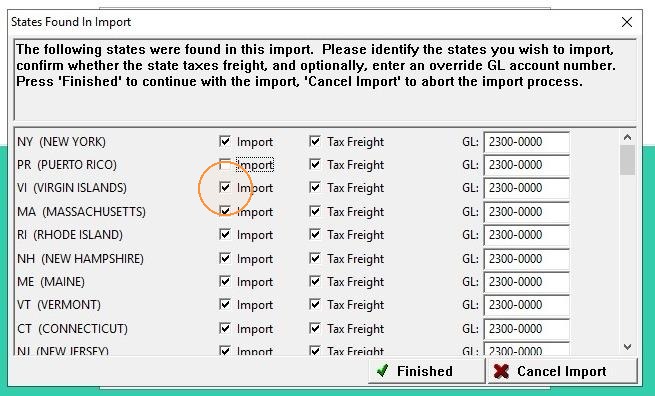
Task: Close the States Found In Import dialog
Action: [627, 22]
